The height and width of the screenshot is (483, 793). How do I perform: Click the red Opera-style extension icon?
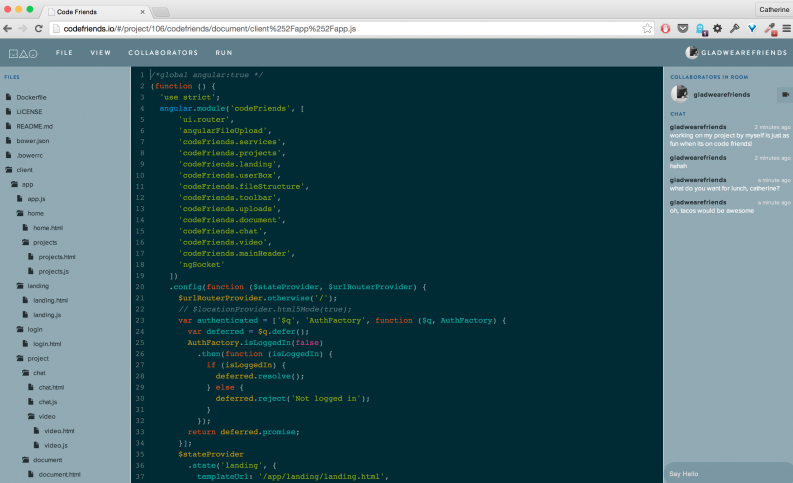coord(666,29)
